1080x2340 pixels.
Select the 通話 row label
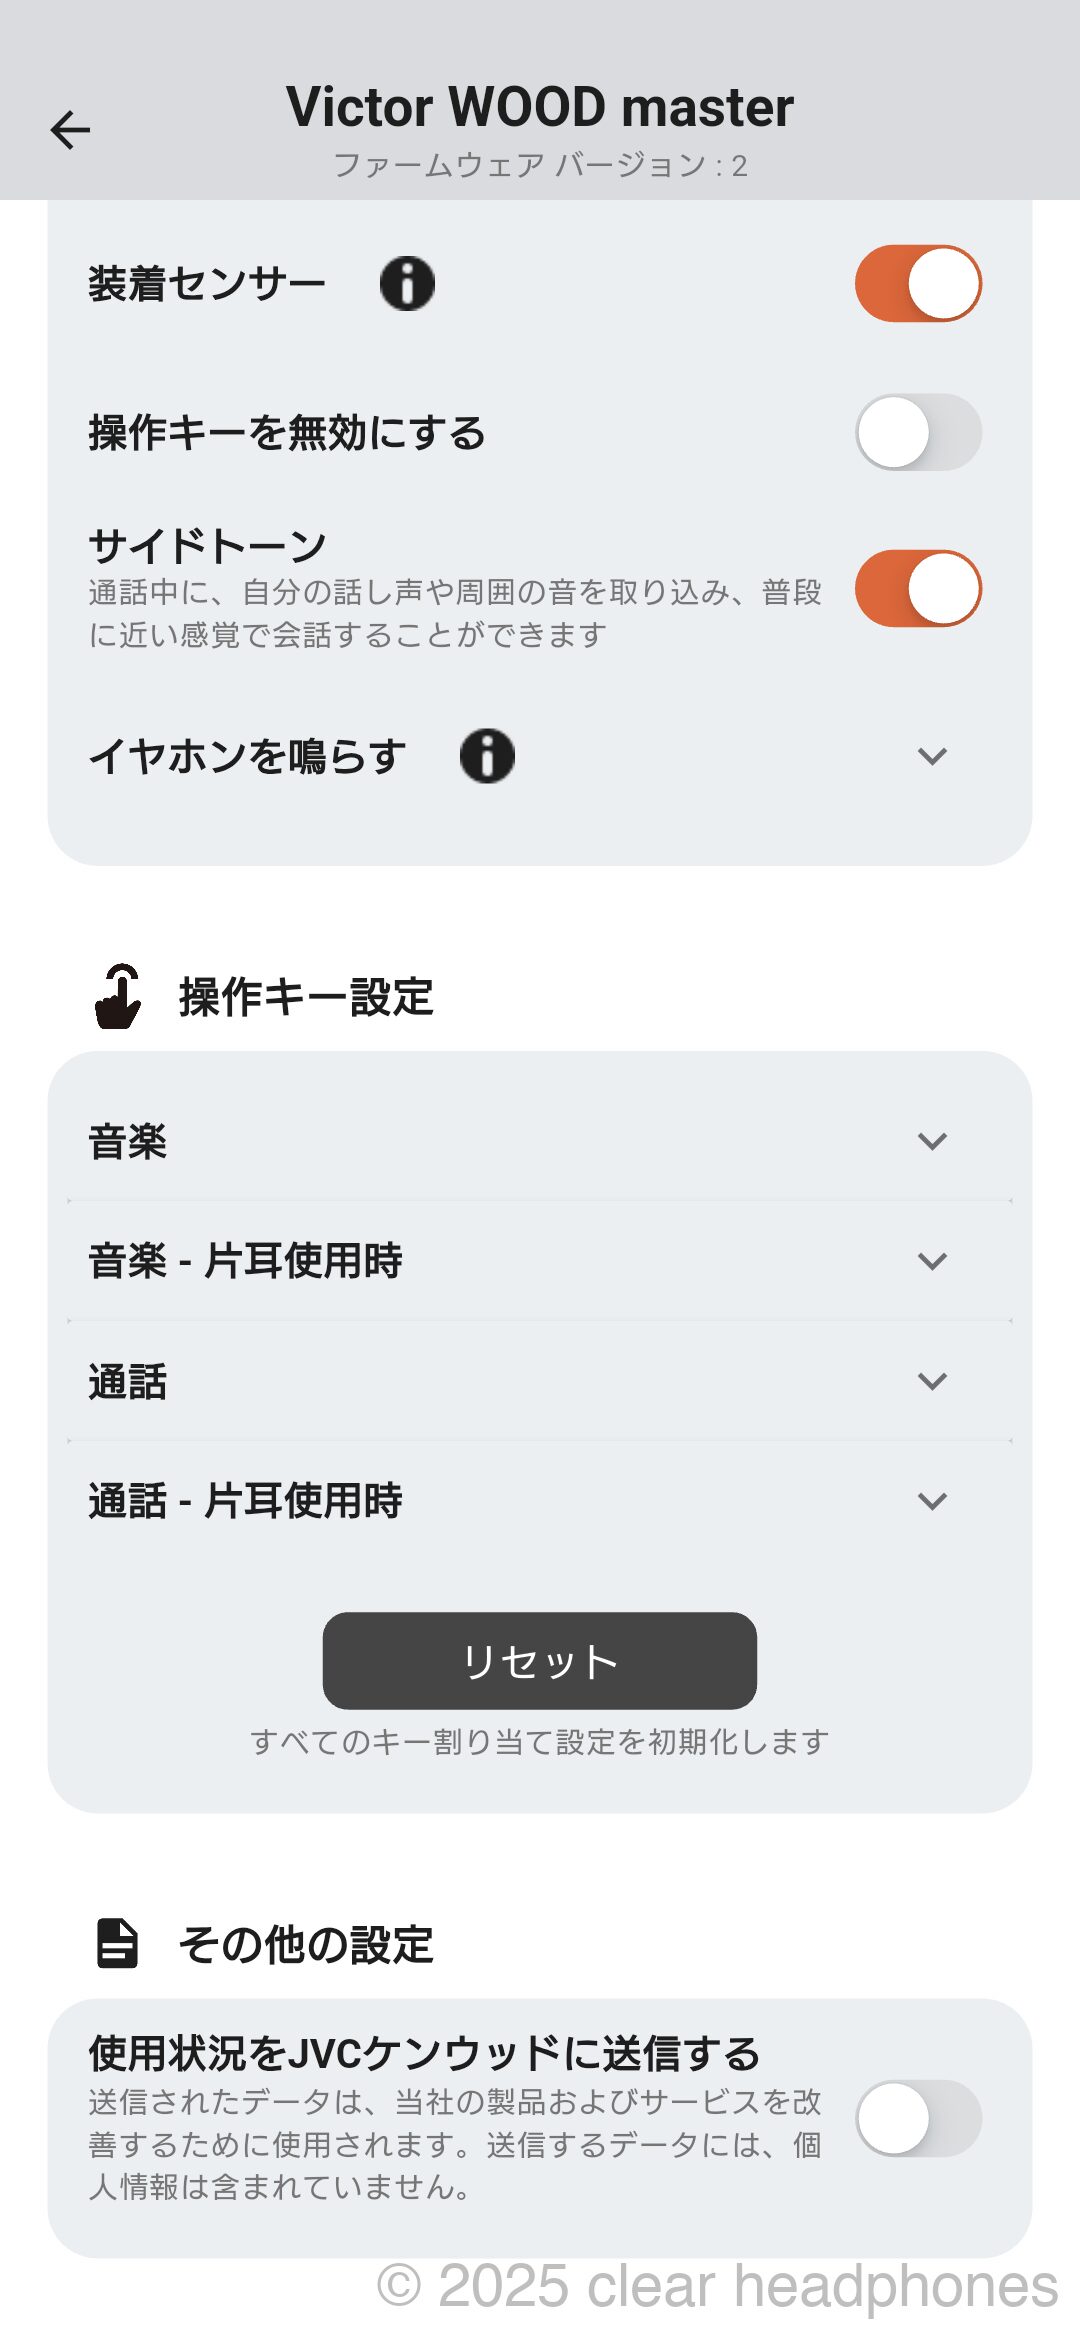tap(128, 1382)
